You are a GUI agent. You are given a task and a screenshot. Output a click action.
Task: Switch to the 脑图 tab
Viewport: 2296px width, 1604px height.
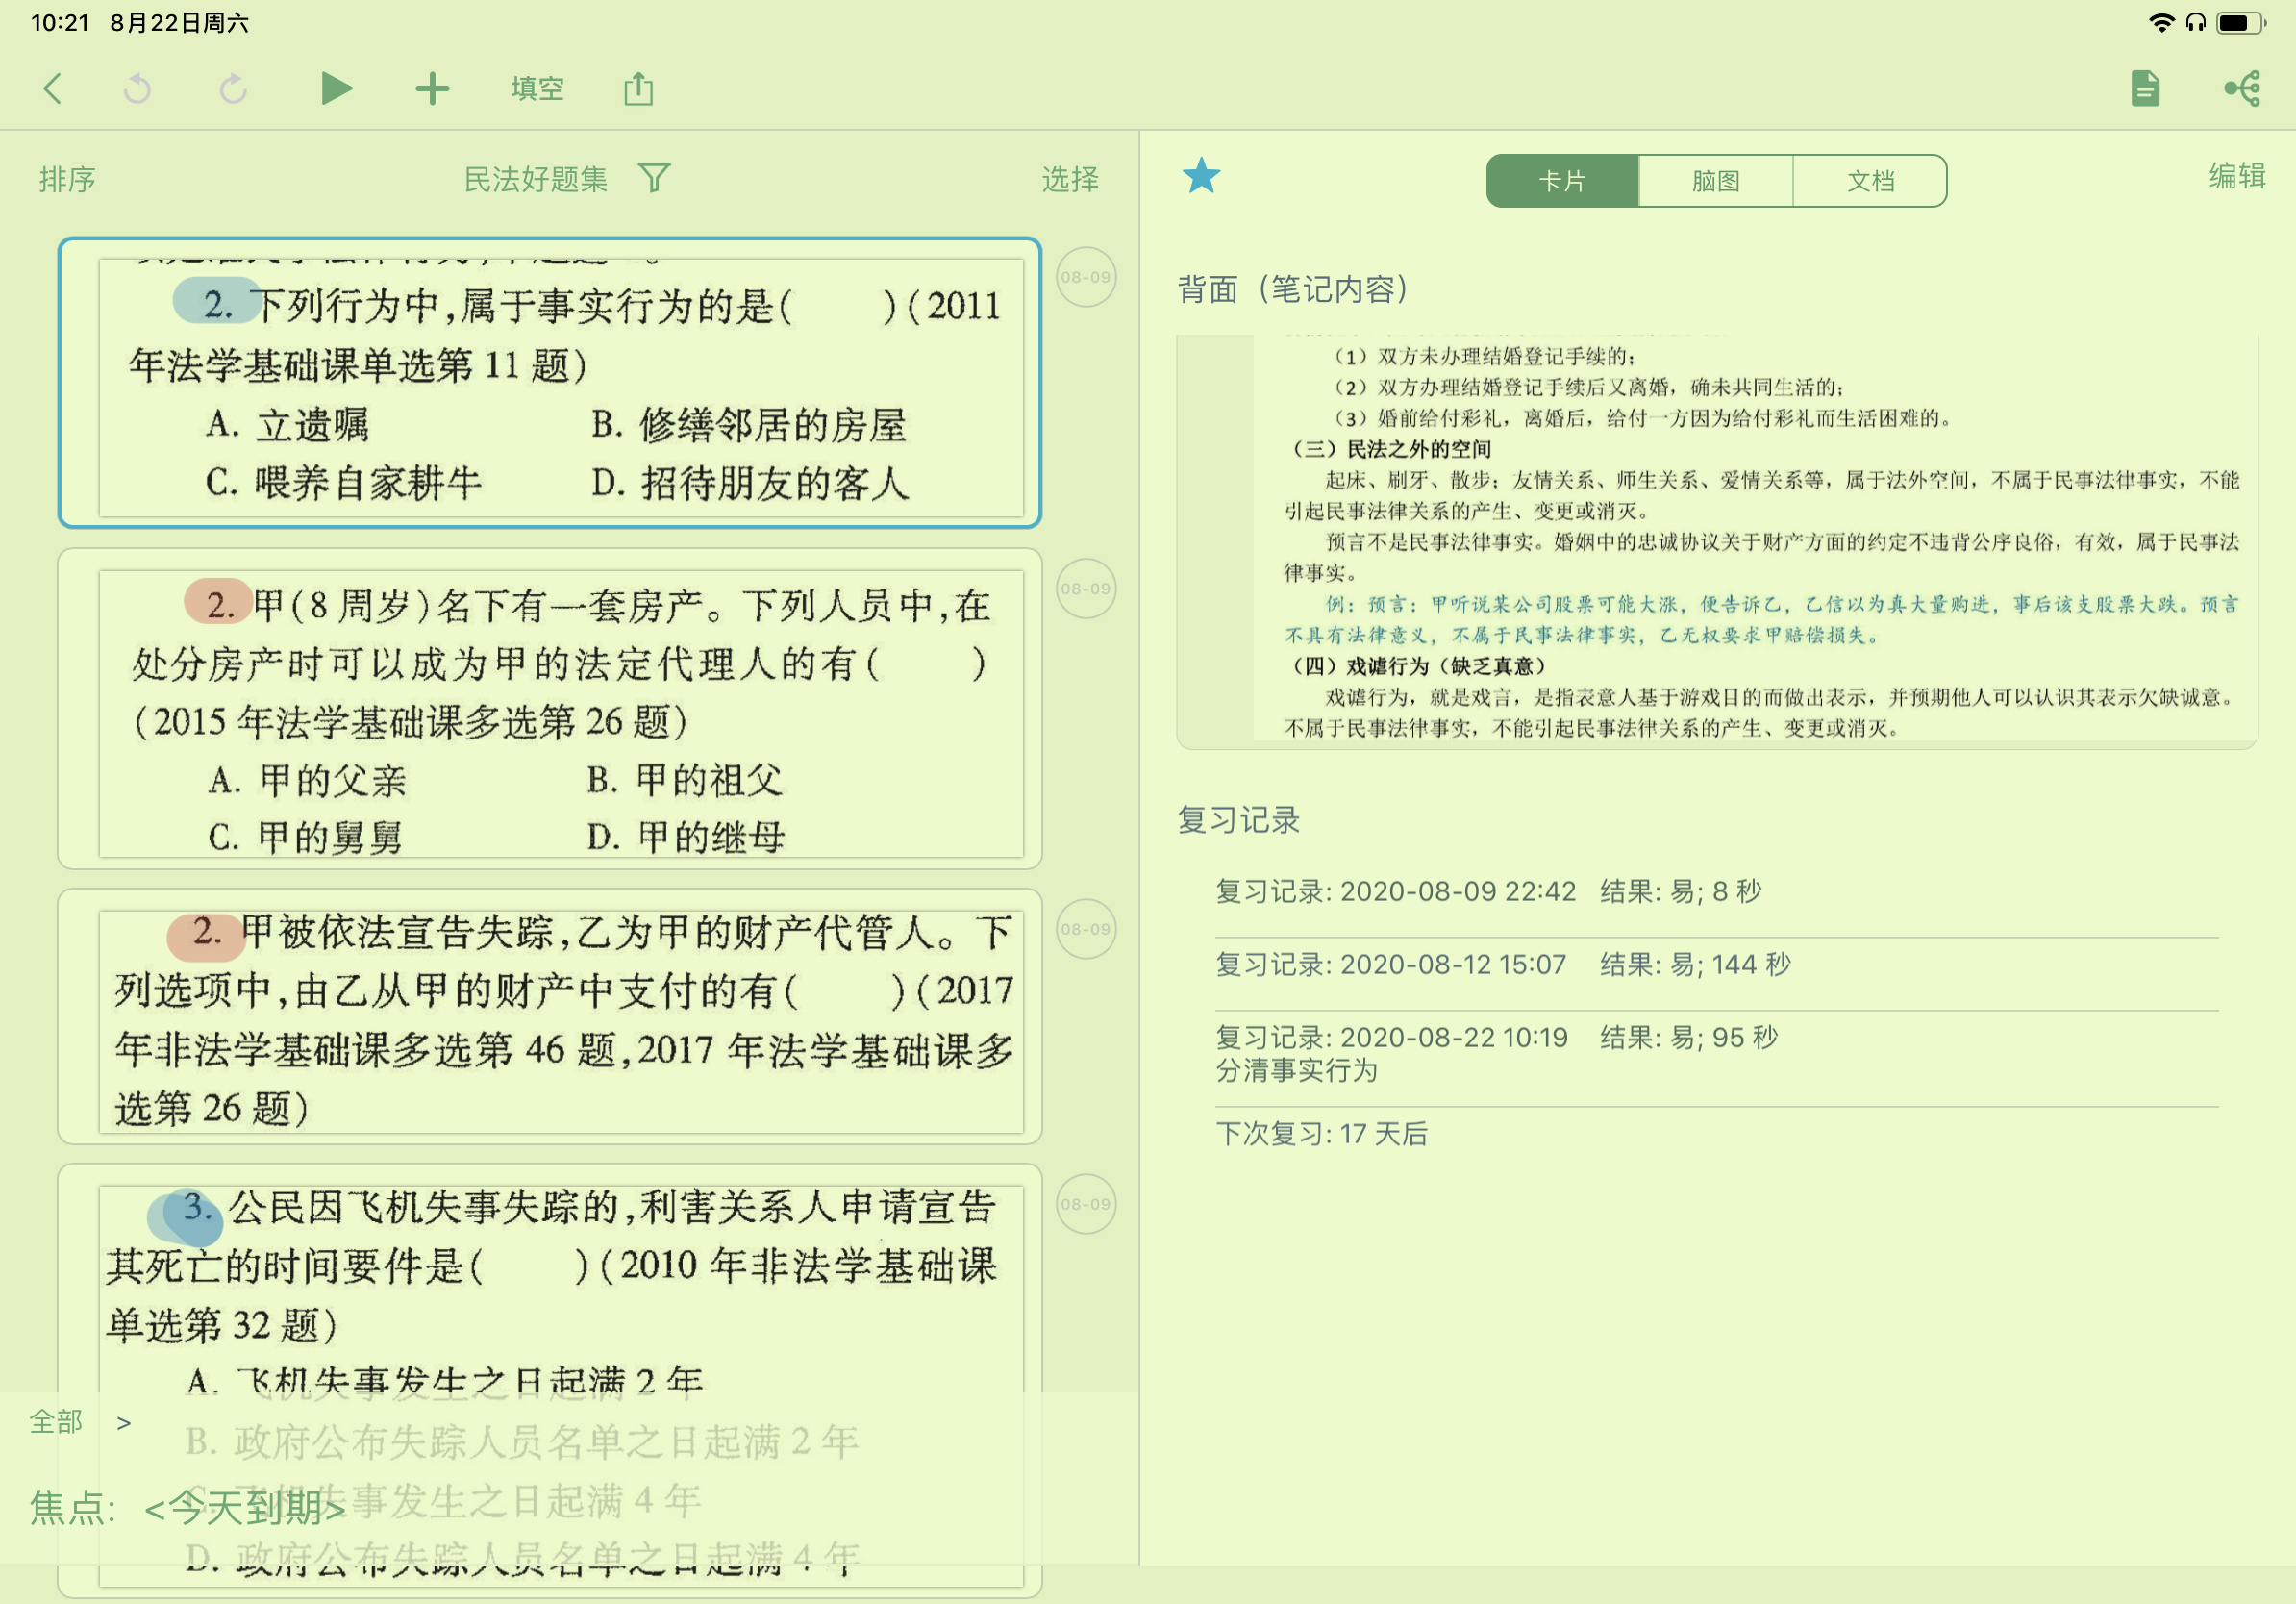tap(1716, 181)
